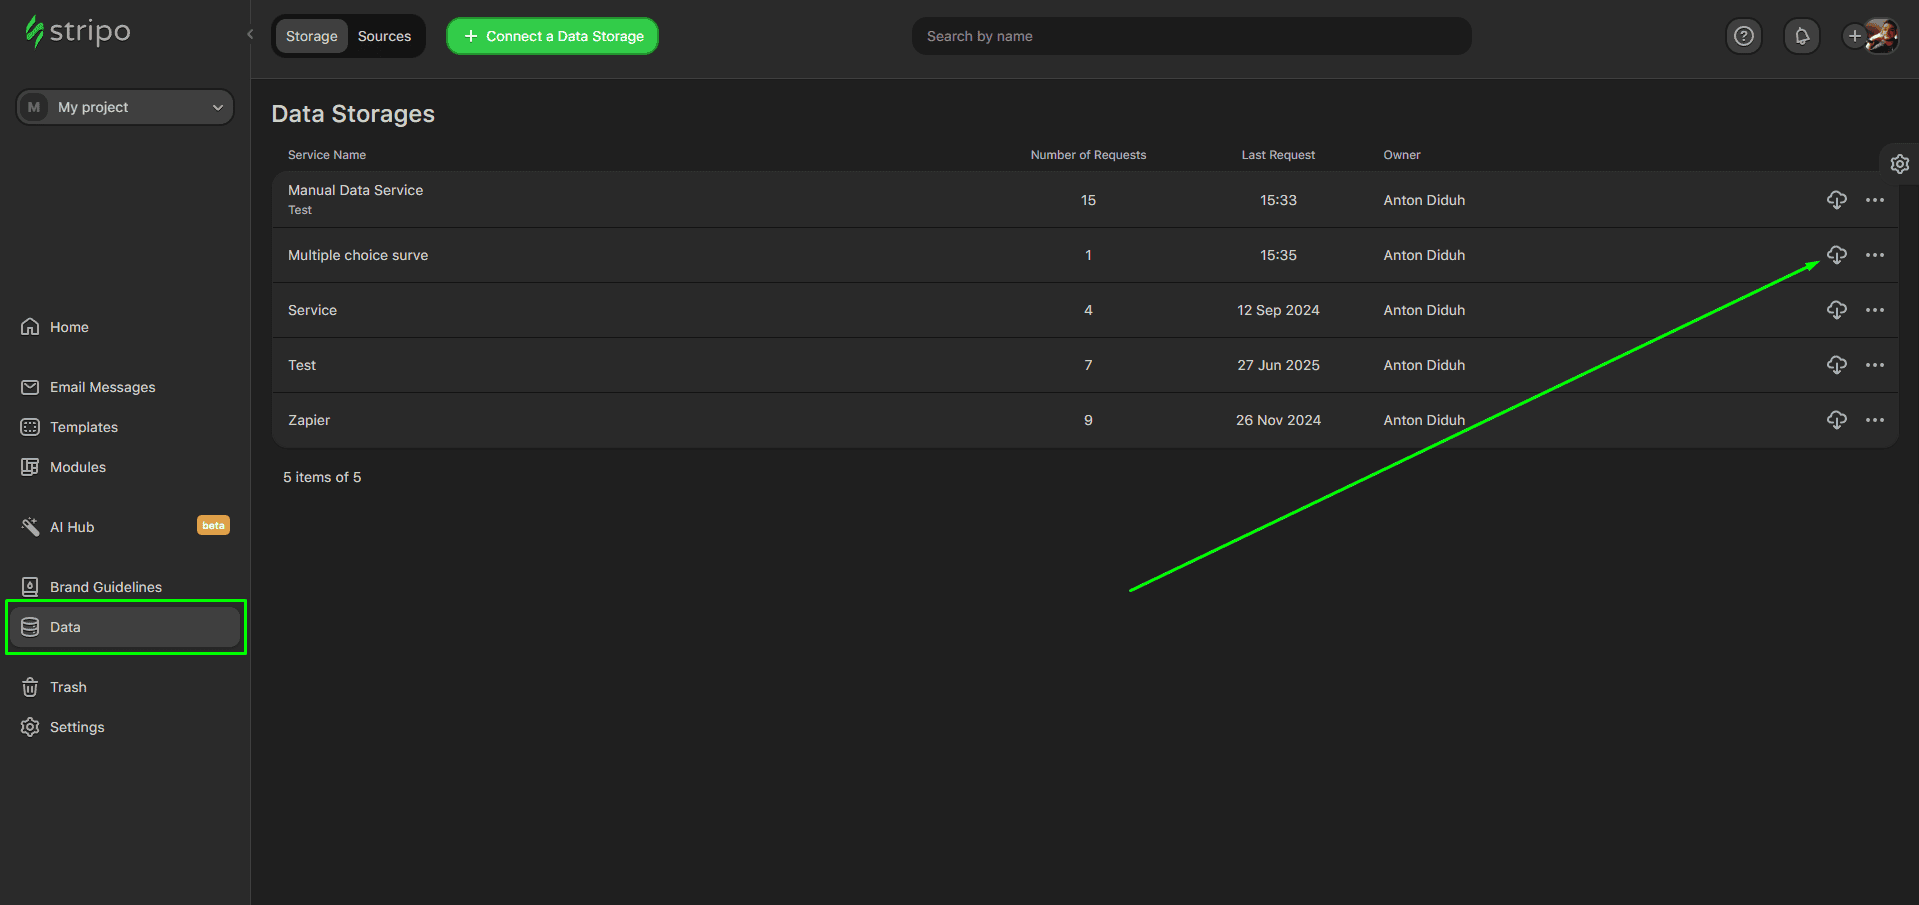Open AI Hub from the sidebar
Viewport: 1919px width, 905px height.
[72, 527]
